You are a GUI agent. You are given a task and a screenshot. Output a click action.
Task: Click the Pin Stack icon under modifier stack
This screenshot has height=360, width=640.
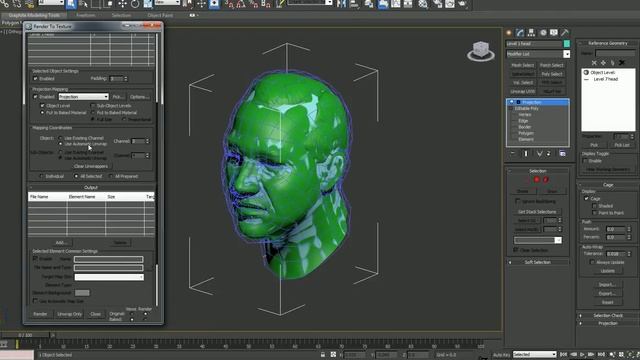pyautogui.click(x=513, y=153)
